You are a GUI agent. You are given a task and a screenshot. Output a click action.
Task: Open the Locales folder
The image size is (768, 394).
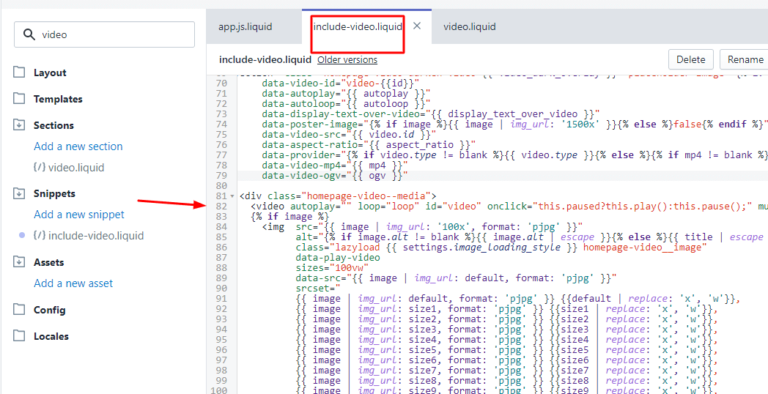[51, 337]
